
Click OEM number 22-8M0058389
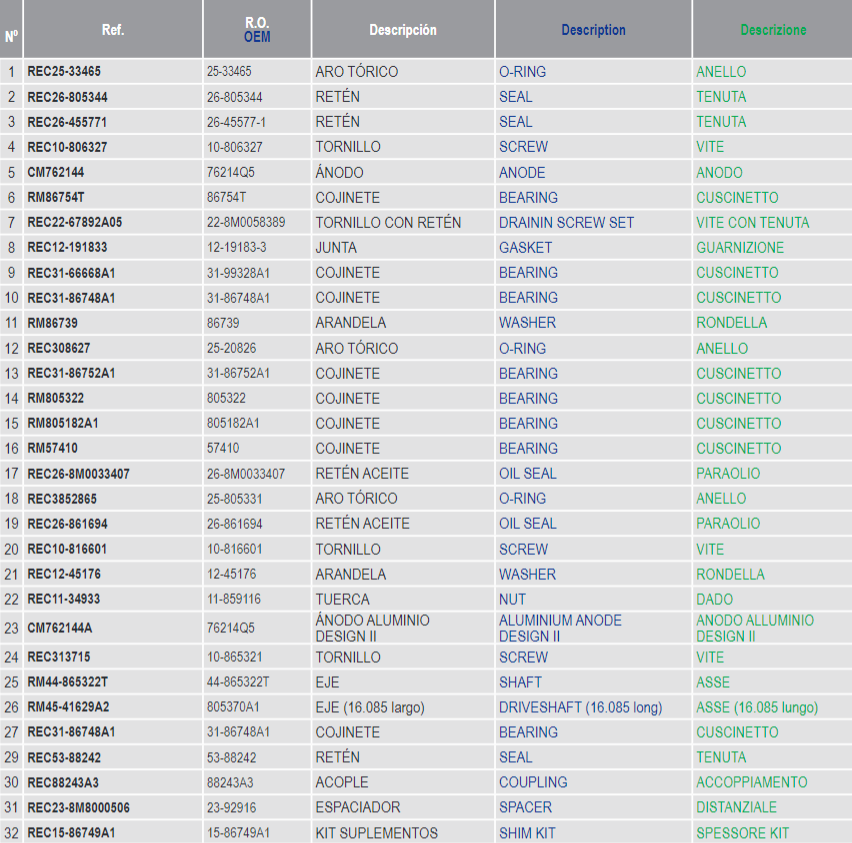[246, 223]
